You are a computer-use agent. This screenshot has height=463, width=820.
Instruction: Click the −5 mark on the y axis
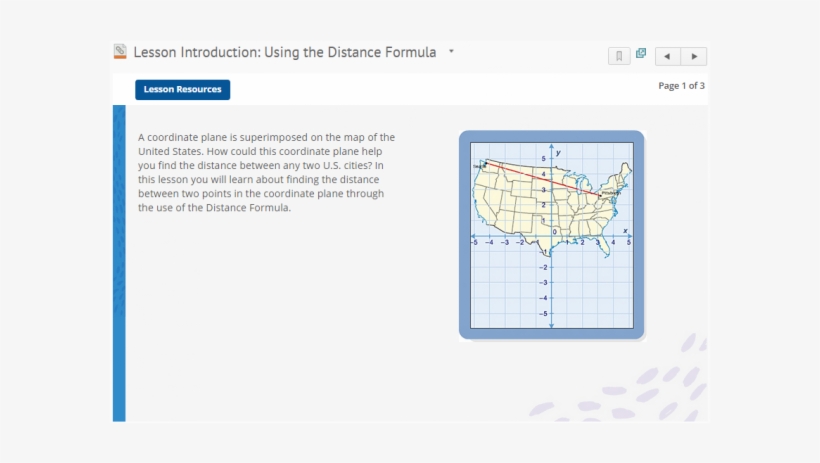point(543,314)
